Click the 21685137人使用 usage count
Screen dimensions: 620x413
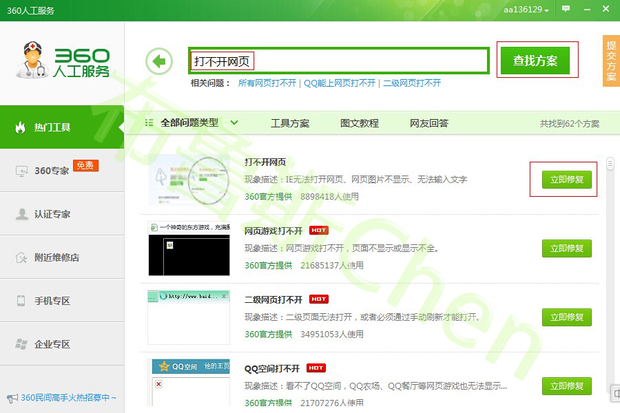pos(332,265)
